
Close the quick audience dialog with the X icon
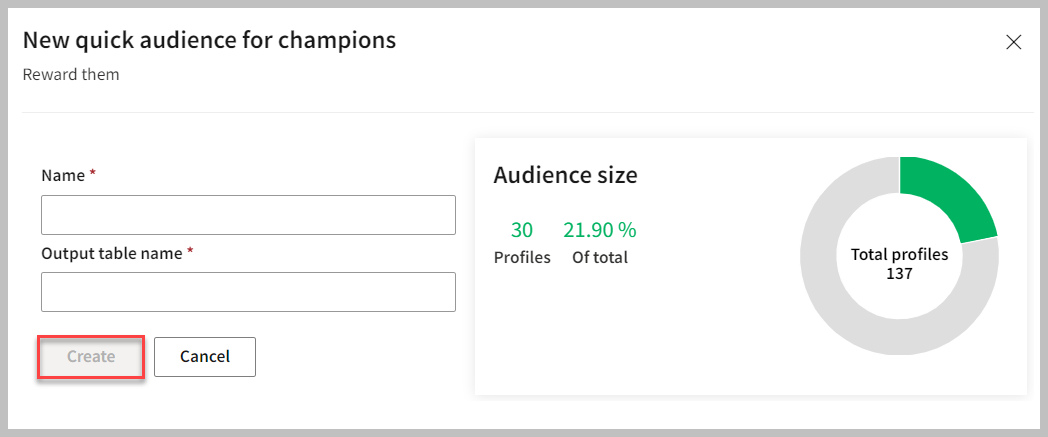point(1013,42)
